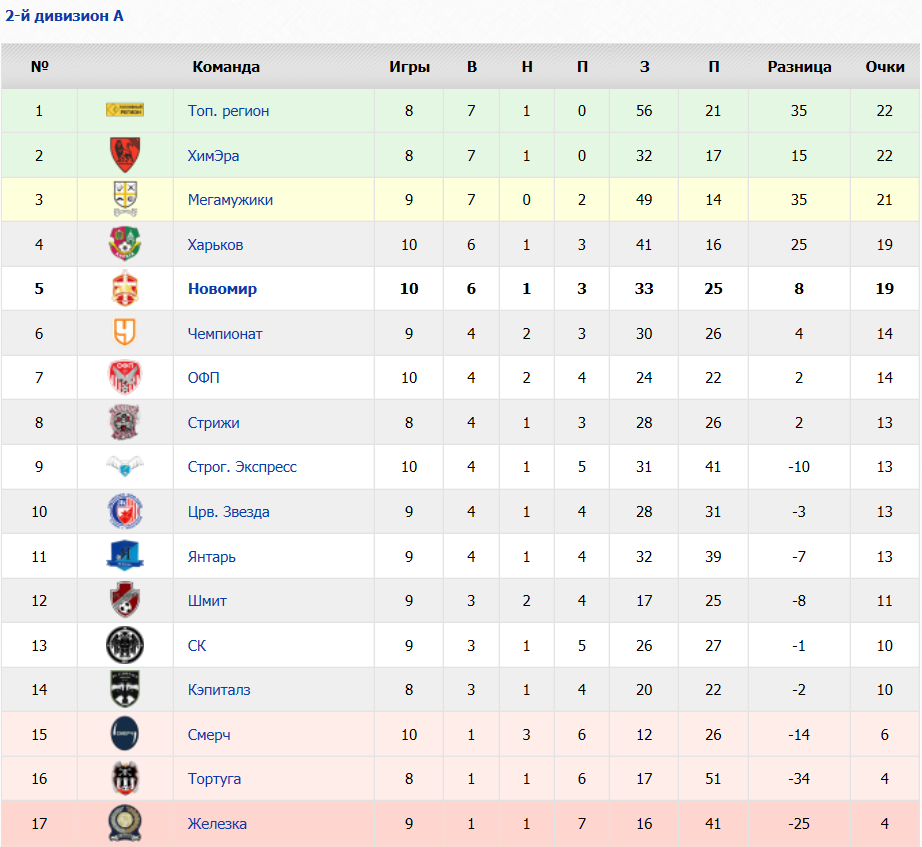The height and width of the screenshot is (847, 922).
Task: Click the Разница column header
Action: click(x=799, y=67)
